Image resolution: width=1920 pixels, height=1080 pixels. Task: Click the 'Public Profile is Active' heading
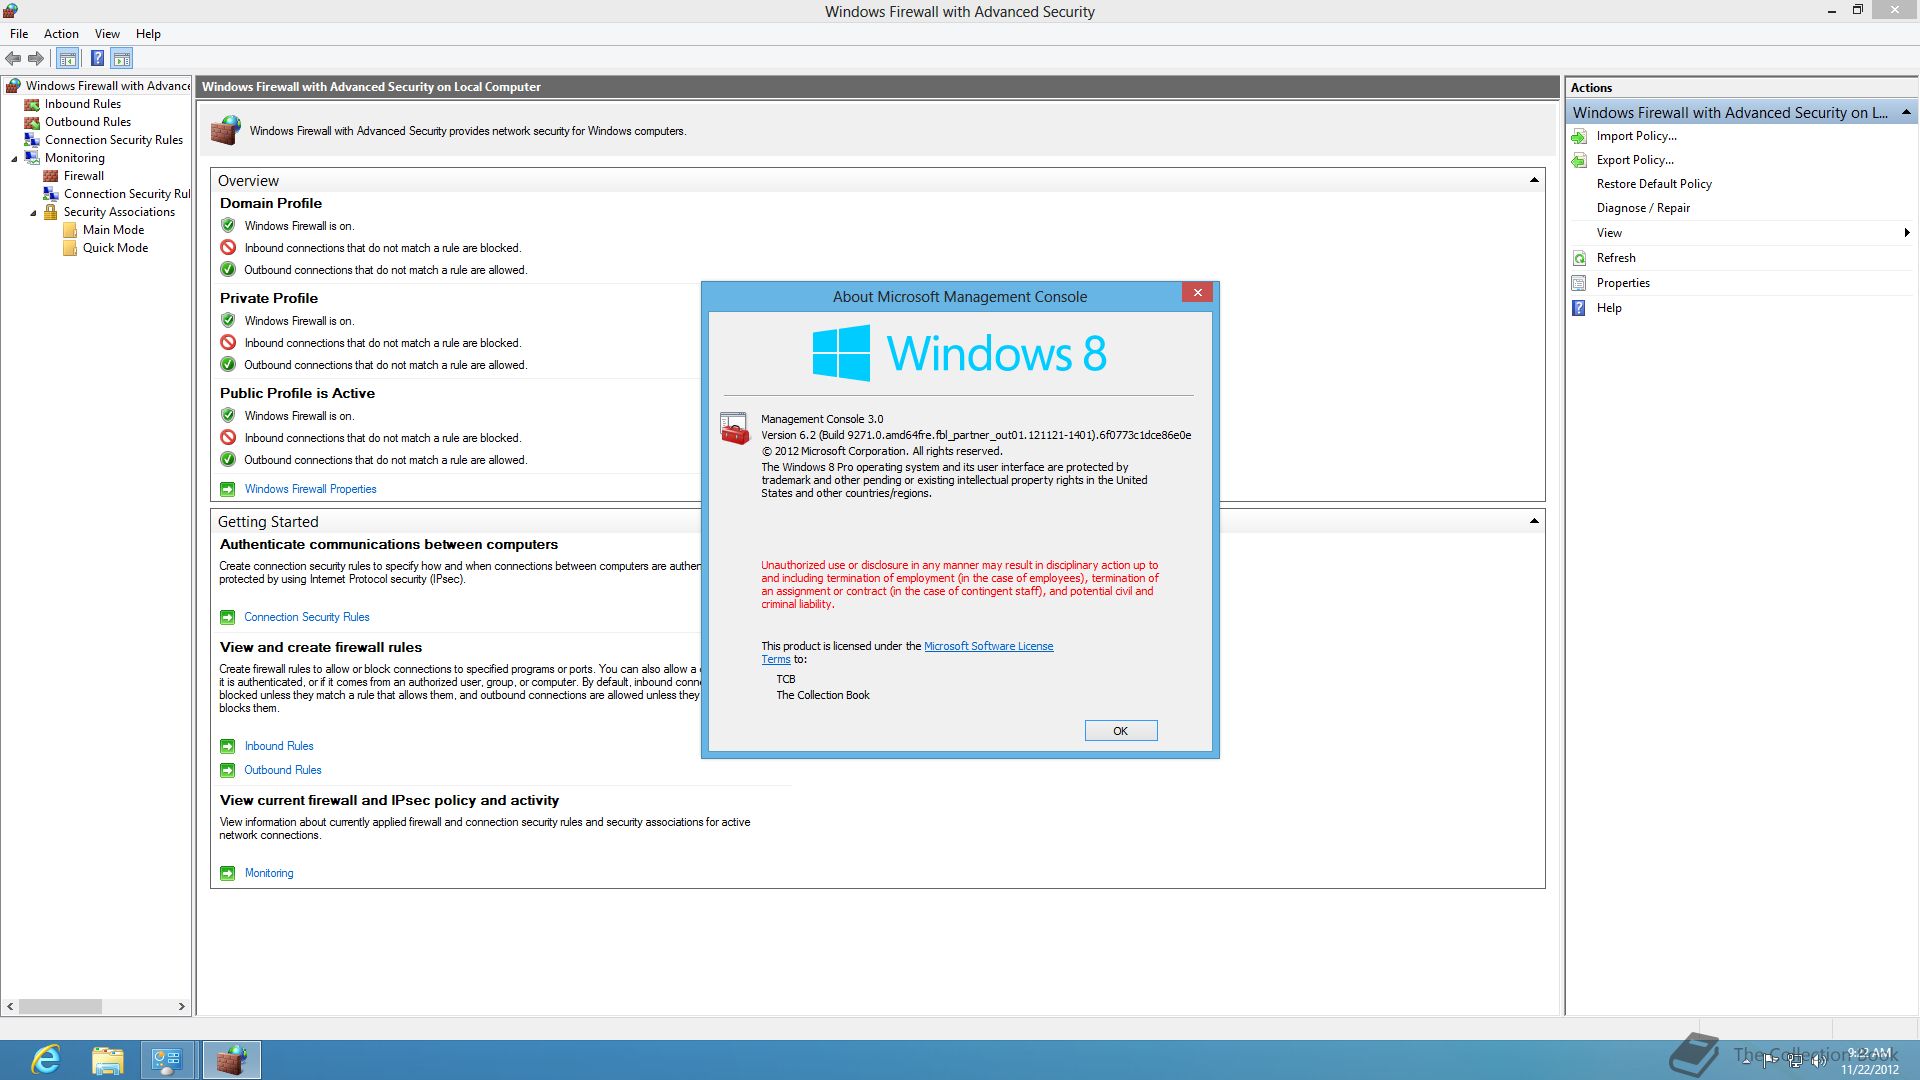(x=297, y=393)
